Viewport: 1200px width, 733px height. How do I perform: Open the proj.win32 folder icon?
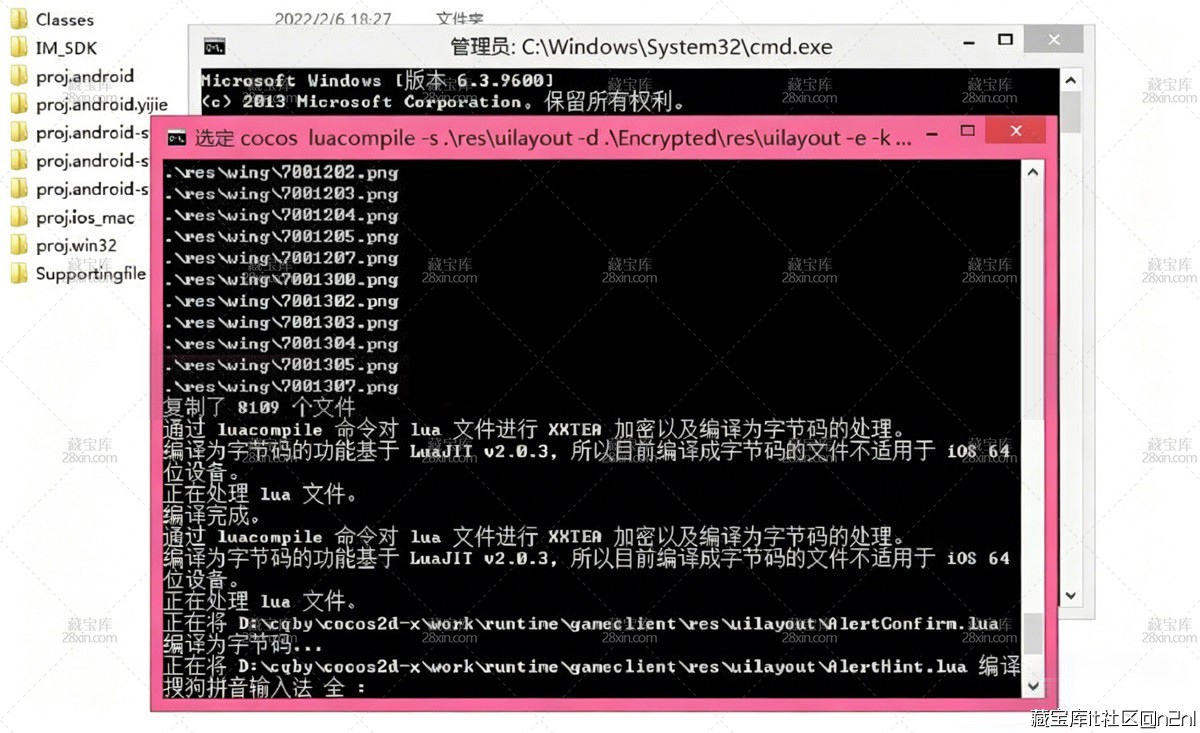click(x=18, y=244)
